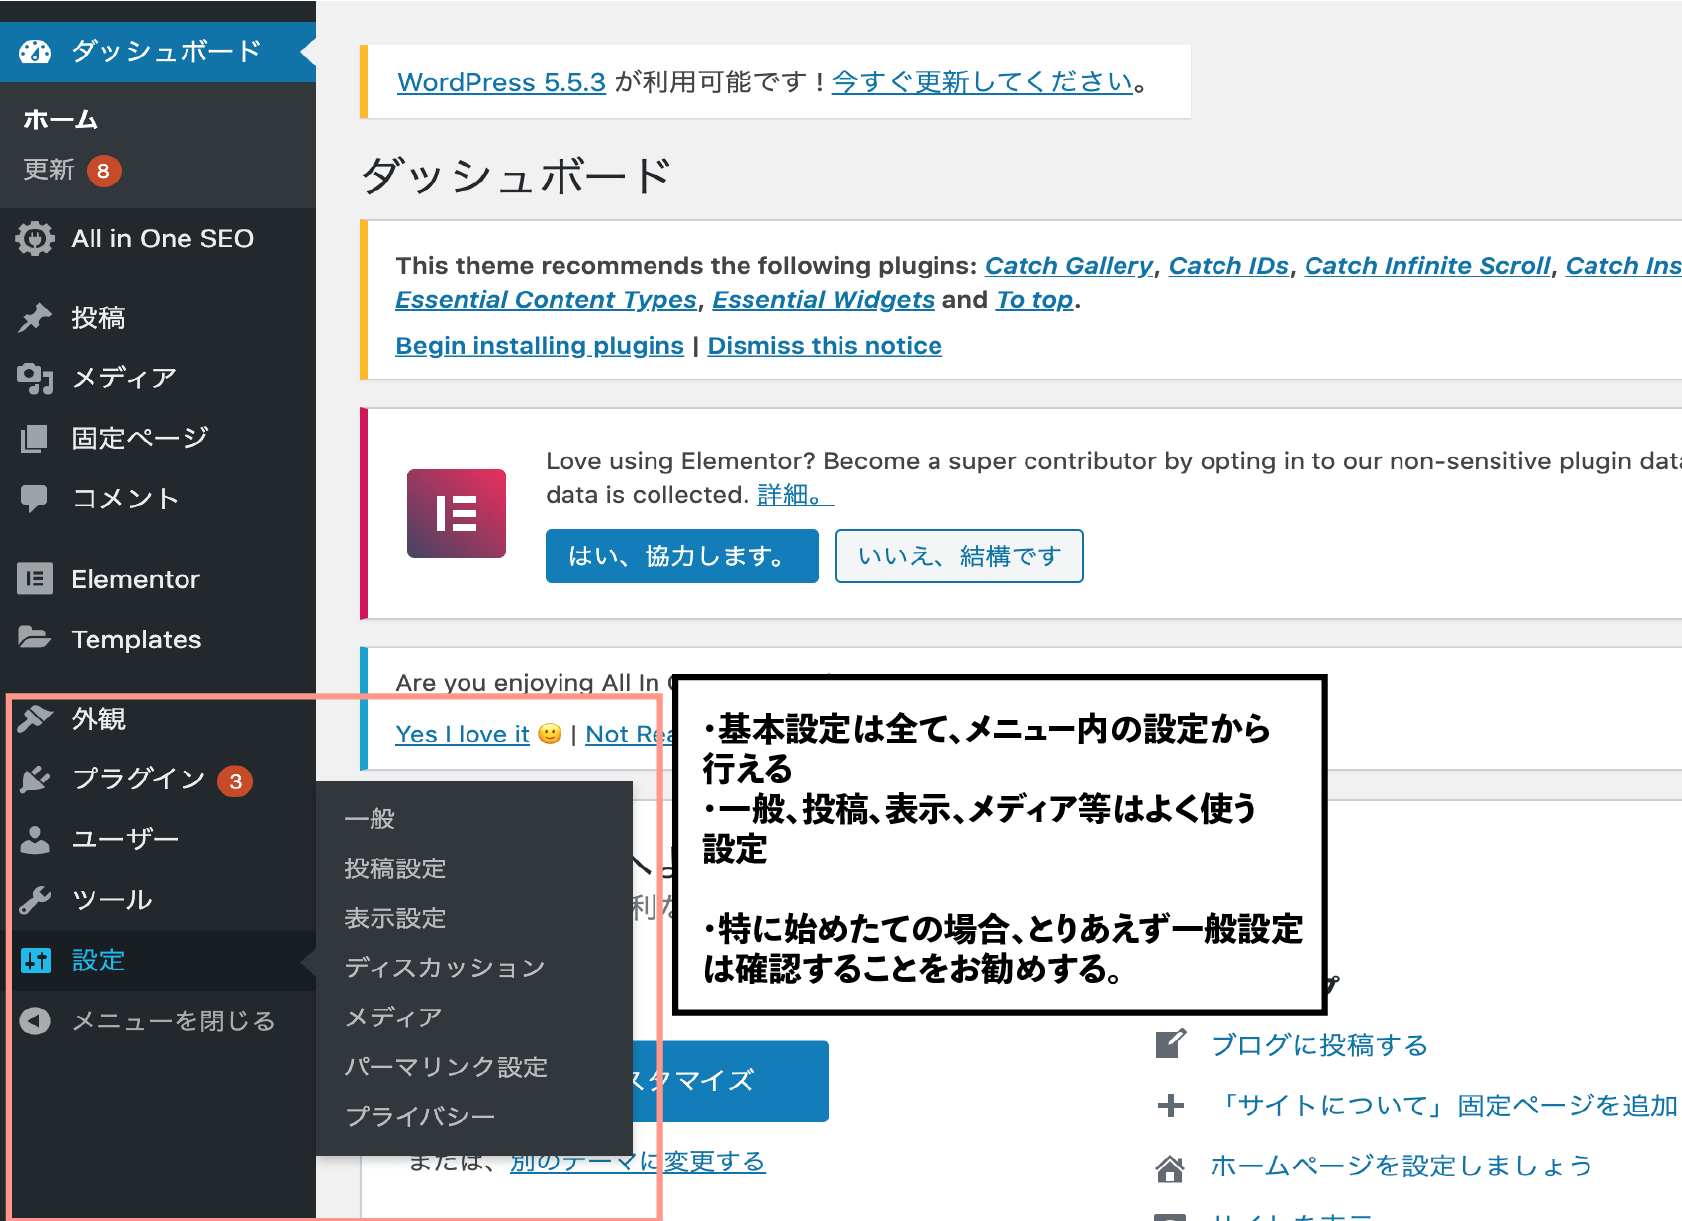This screenshot has width=1682, height=1221.
Task: Click the Templates folder icon
Action: tap(35, 638)
